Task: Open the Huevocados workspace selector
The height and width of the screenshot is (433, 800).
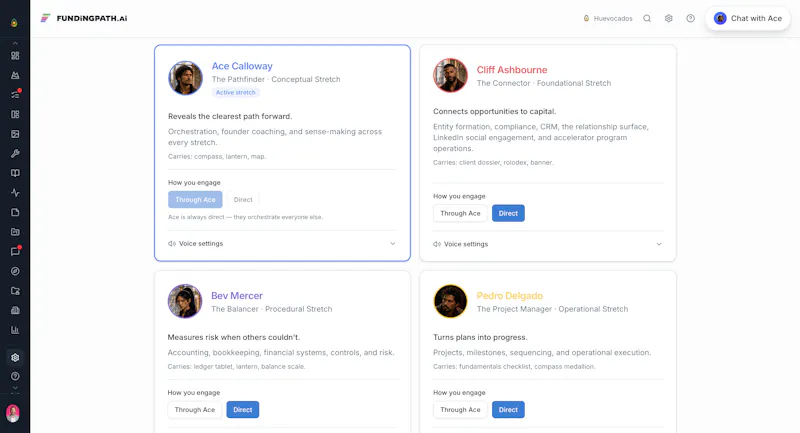Action: pos(608,18)
